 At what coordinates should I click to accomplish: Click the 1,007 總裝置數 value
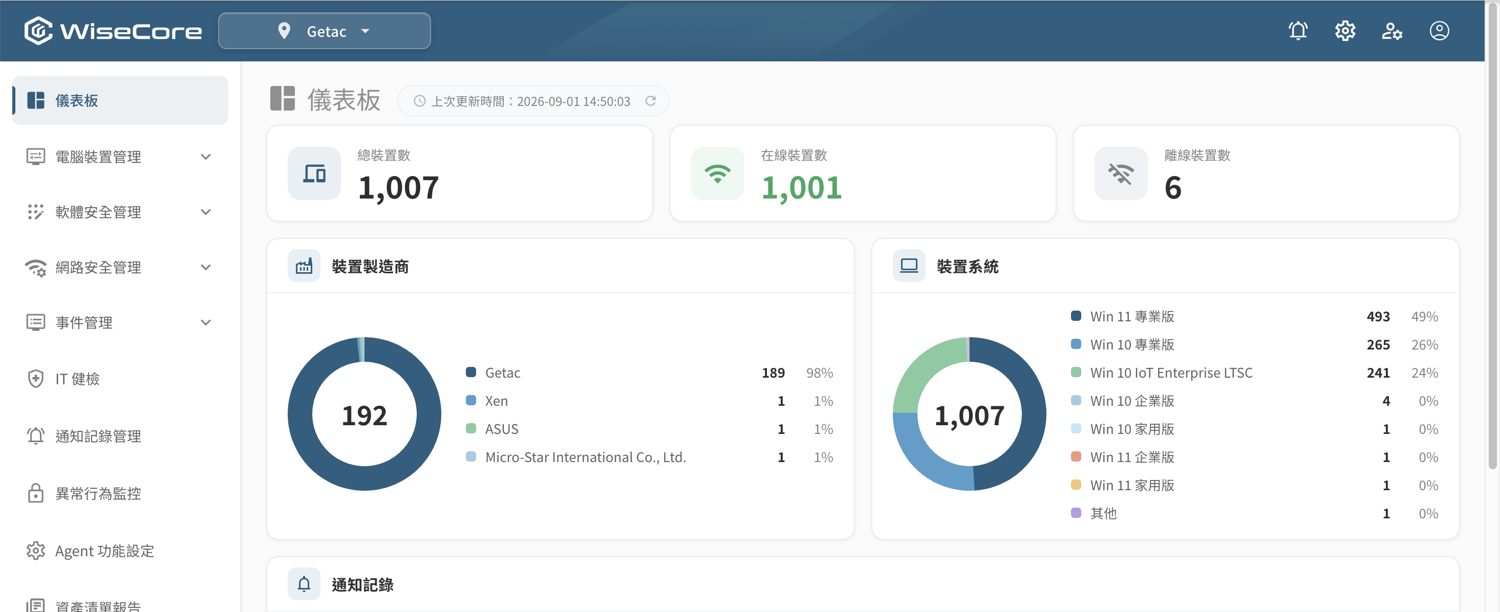coord(399,187)
